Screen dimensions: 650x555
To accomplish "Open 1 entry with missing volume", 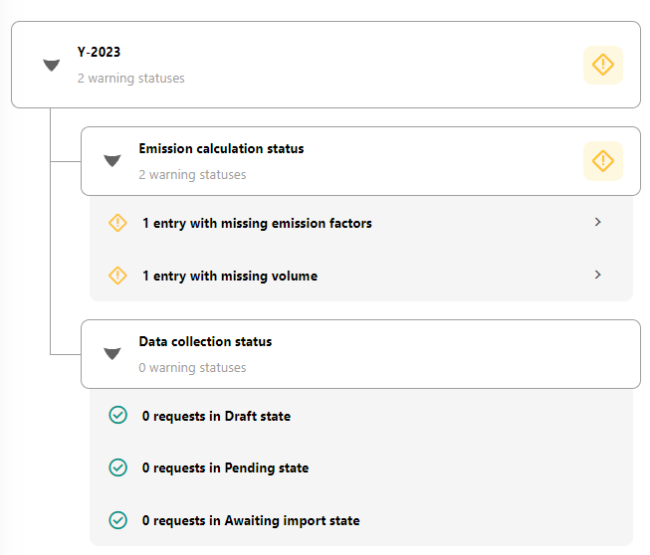I will pyautogui.click(x=230, y=276).
